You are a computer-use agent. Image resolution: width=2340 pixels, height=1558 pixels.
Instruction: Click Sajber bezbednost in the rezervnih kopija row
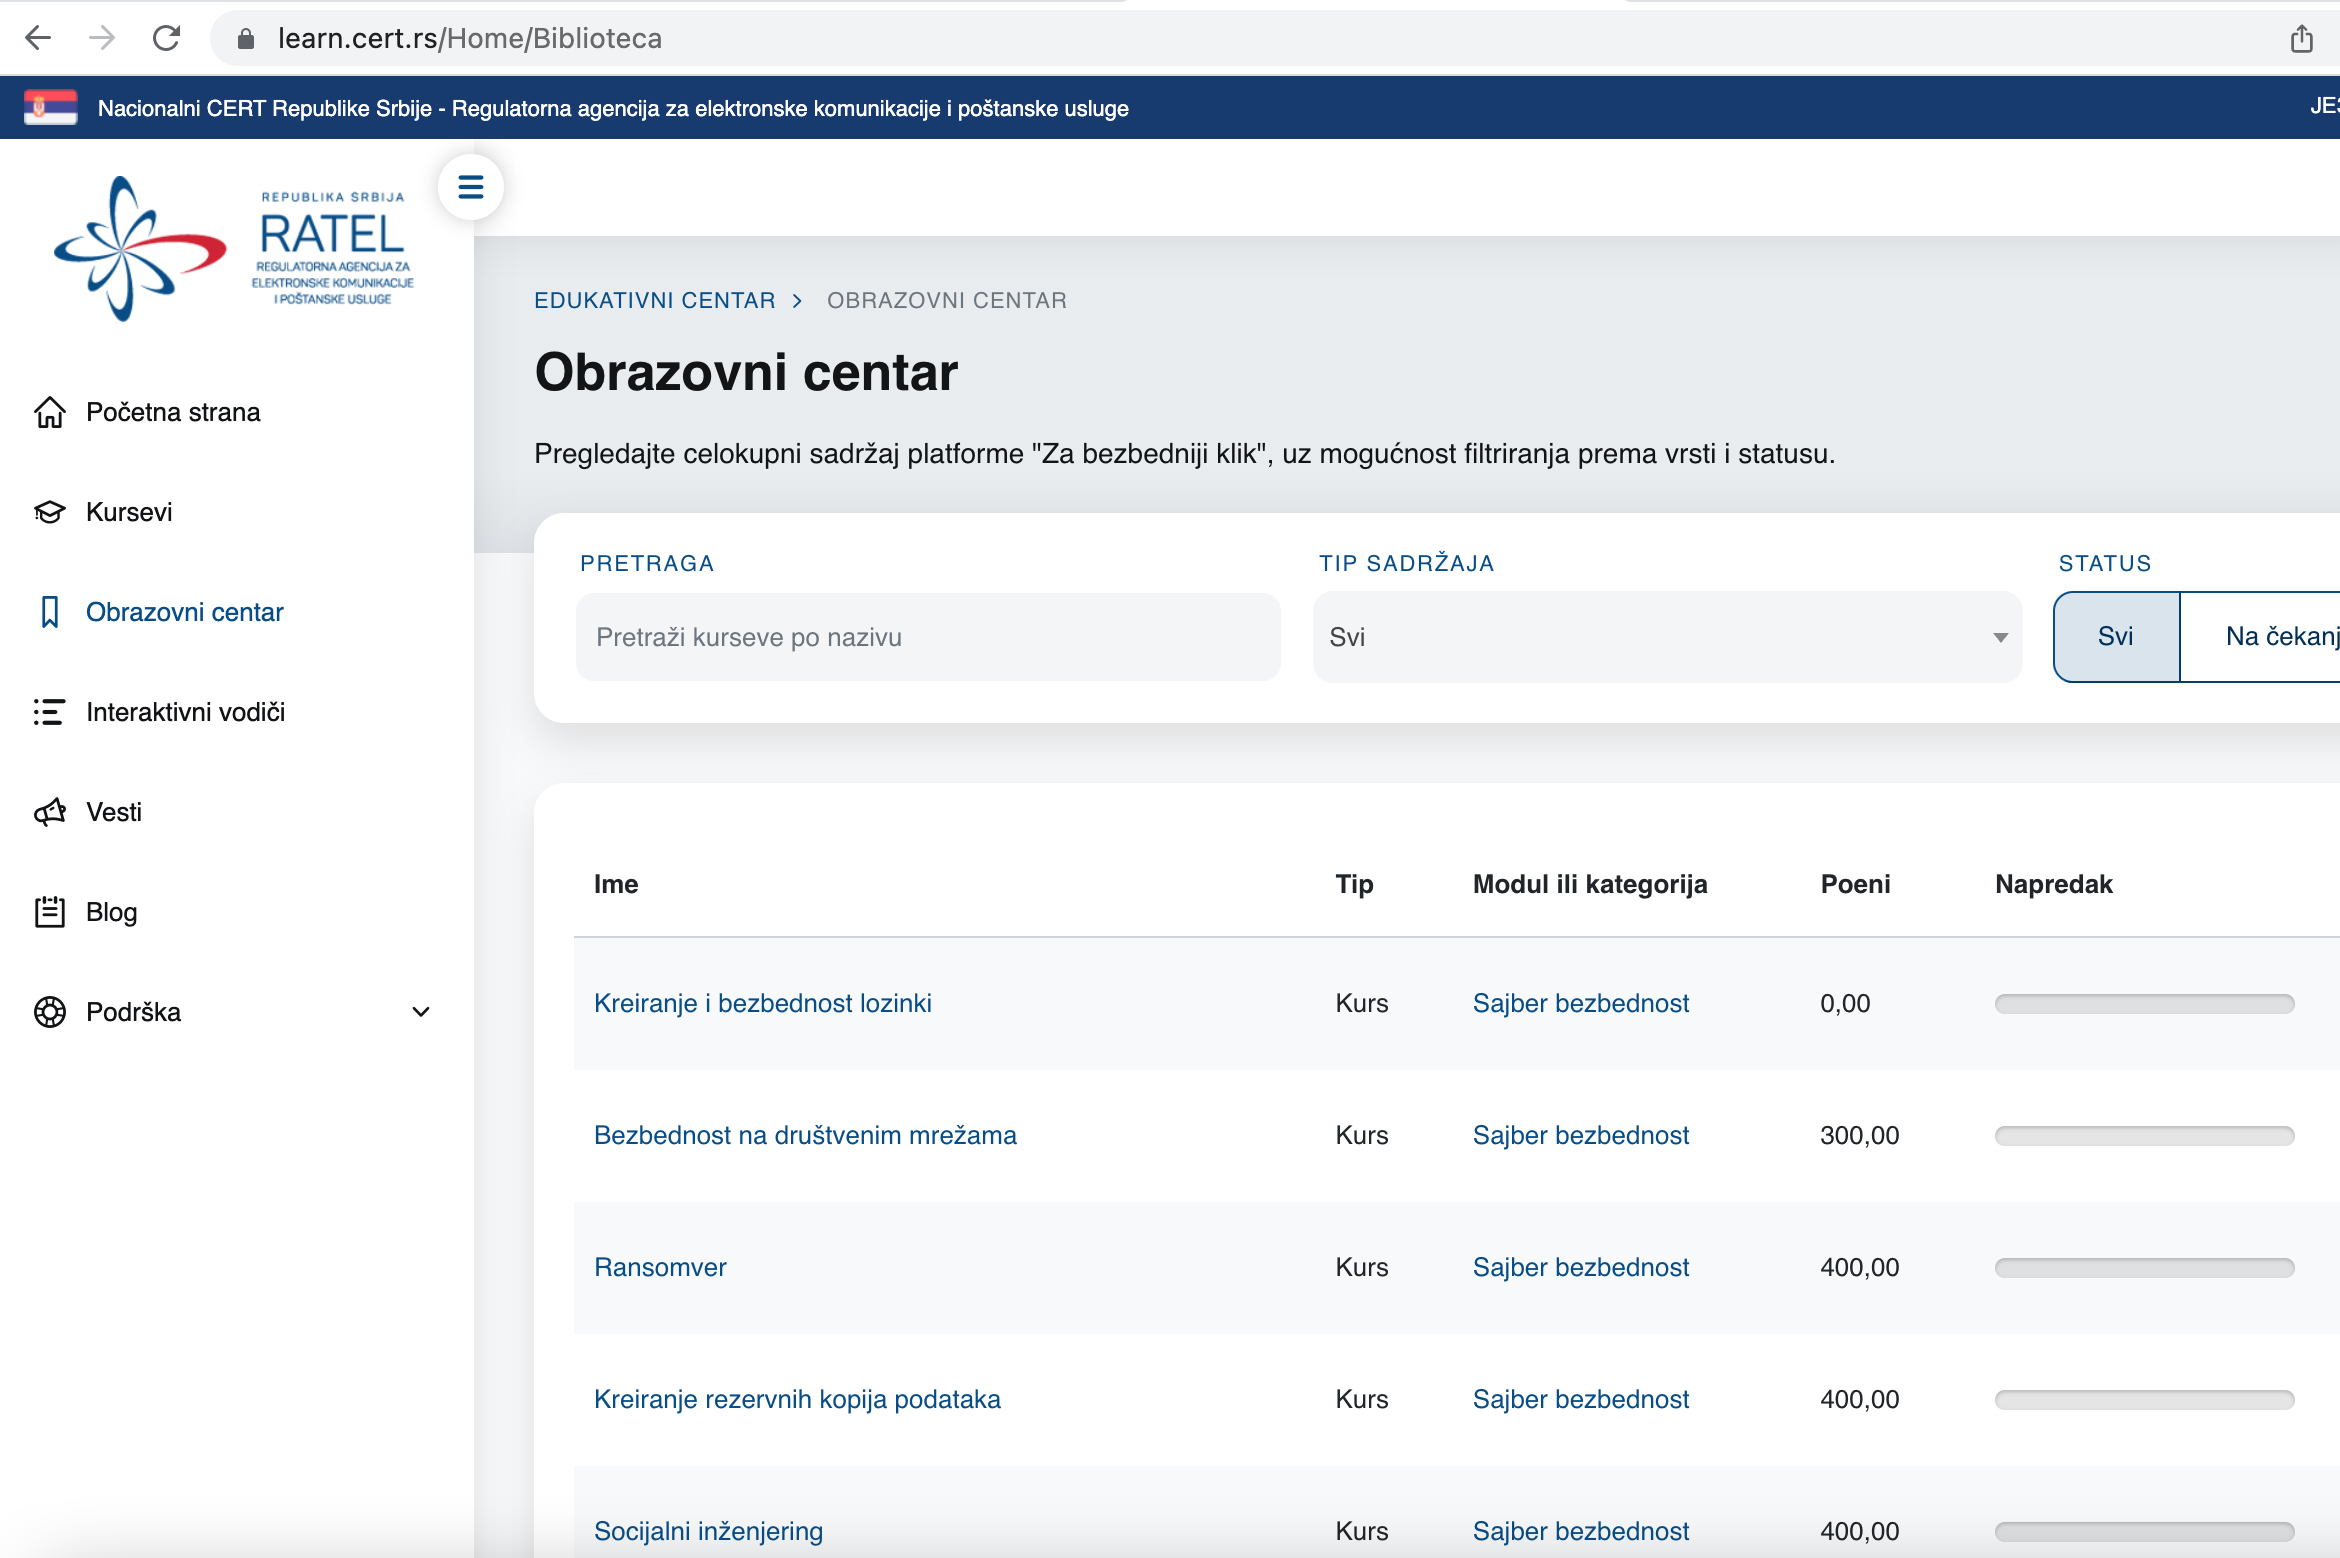1581,1399
